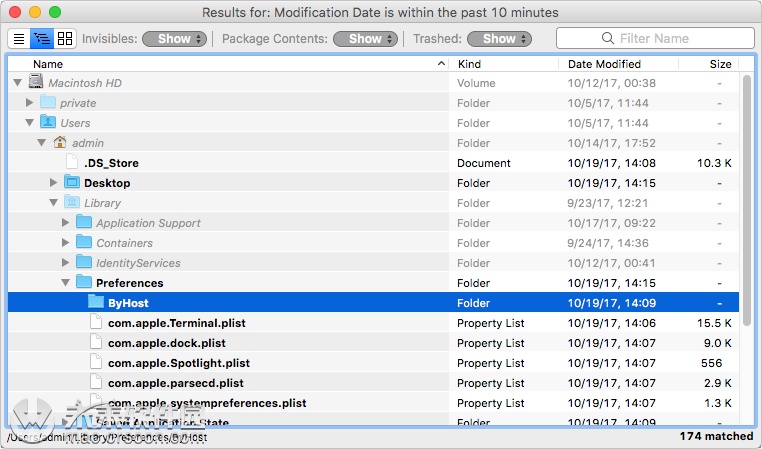The width and height of the screenshot is (762, 449).
Task: Collapse the admin home folder
Action: [42, 143]
